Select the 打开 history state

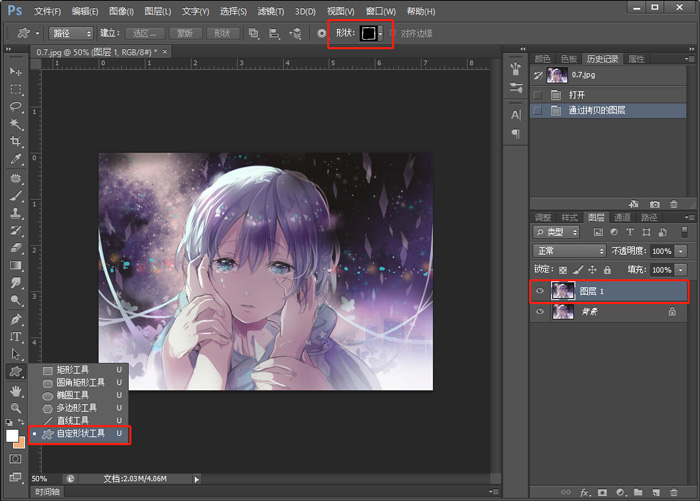coord(579,94)
